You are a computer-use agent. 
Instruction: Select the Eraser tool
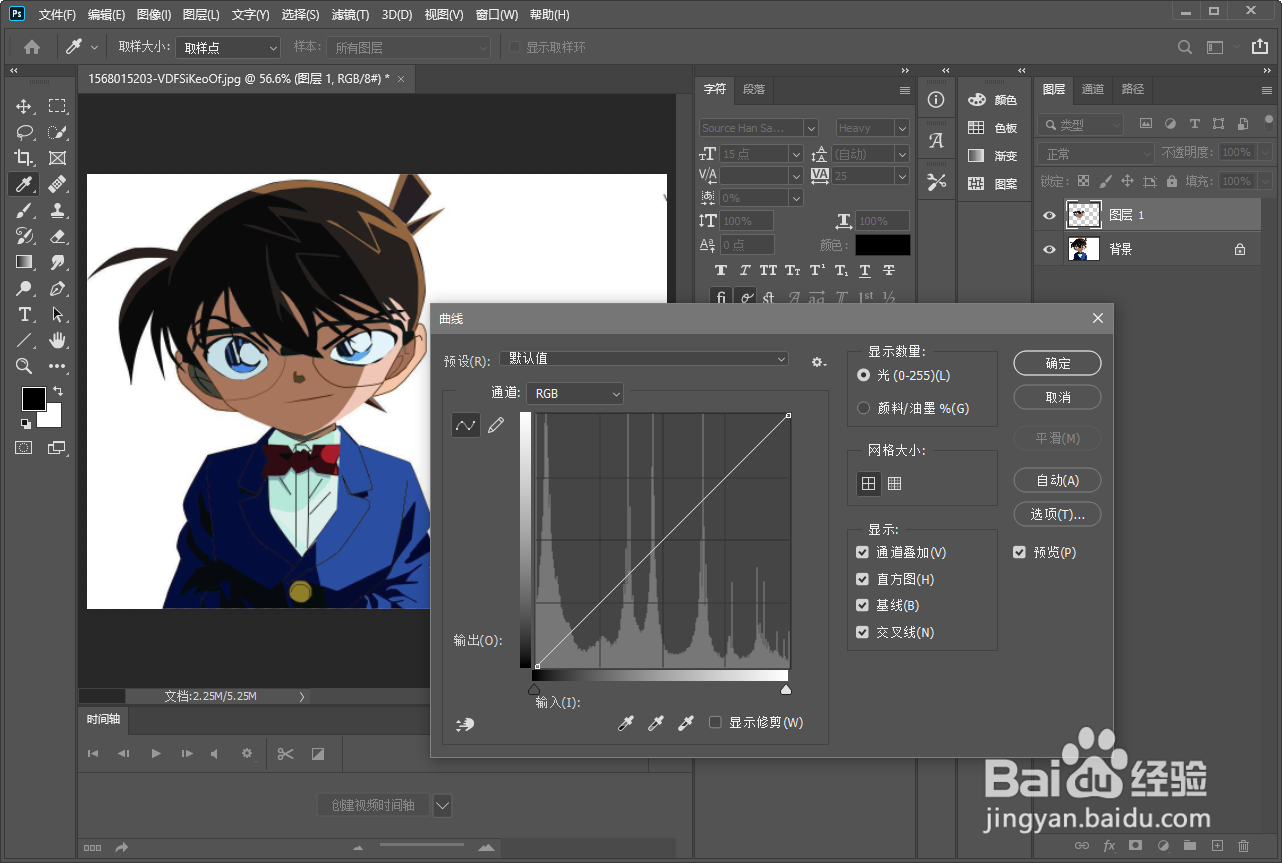[58, 236]
